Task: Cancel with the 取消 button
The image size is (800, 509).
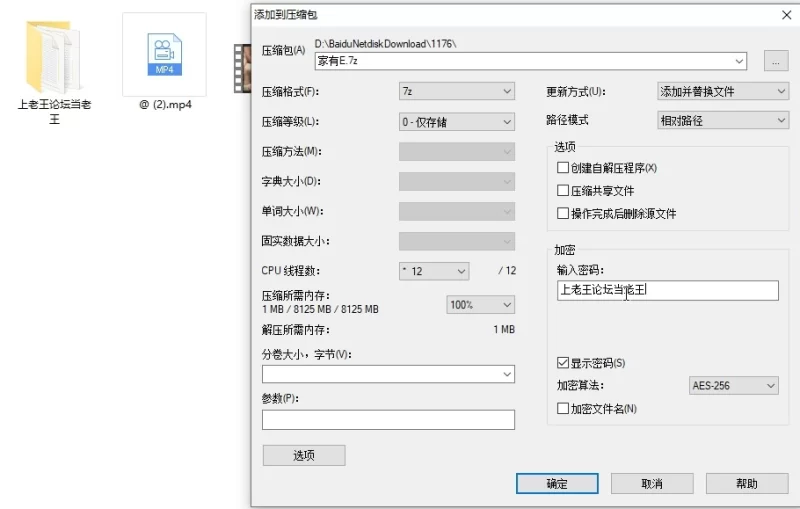Action: (x=652, y=483)
